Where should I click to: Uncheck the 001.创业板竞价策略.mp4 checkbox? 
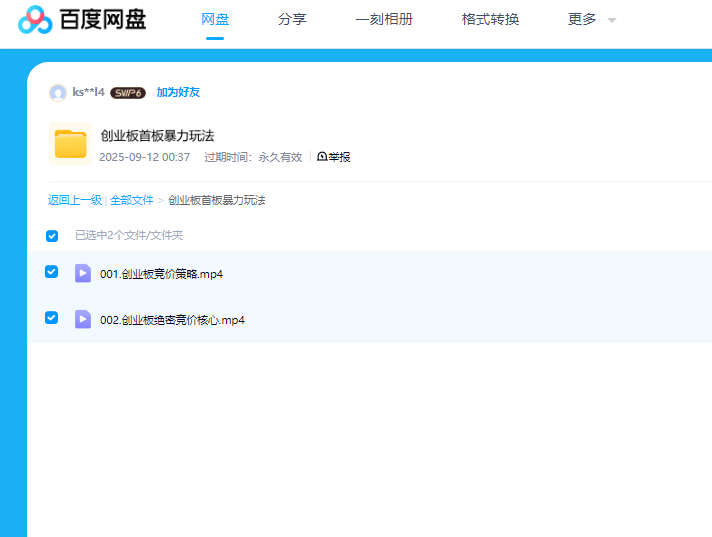tap(52, 272)
